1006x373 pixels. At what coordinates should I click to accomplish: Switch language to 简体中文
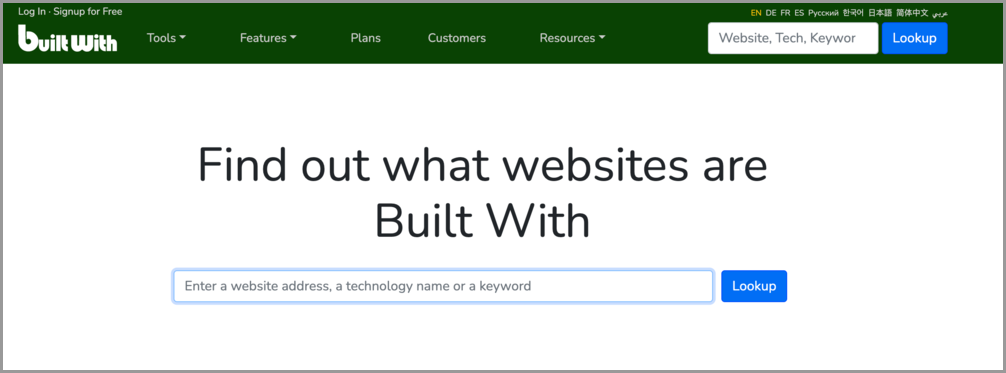[912, 13]
